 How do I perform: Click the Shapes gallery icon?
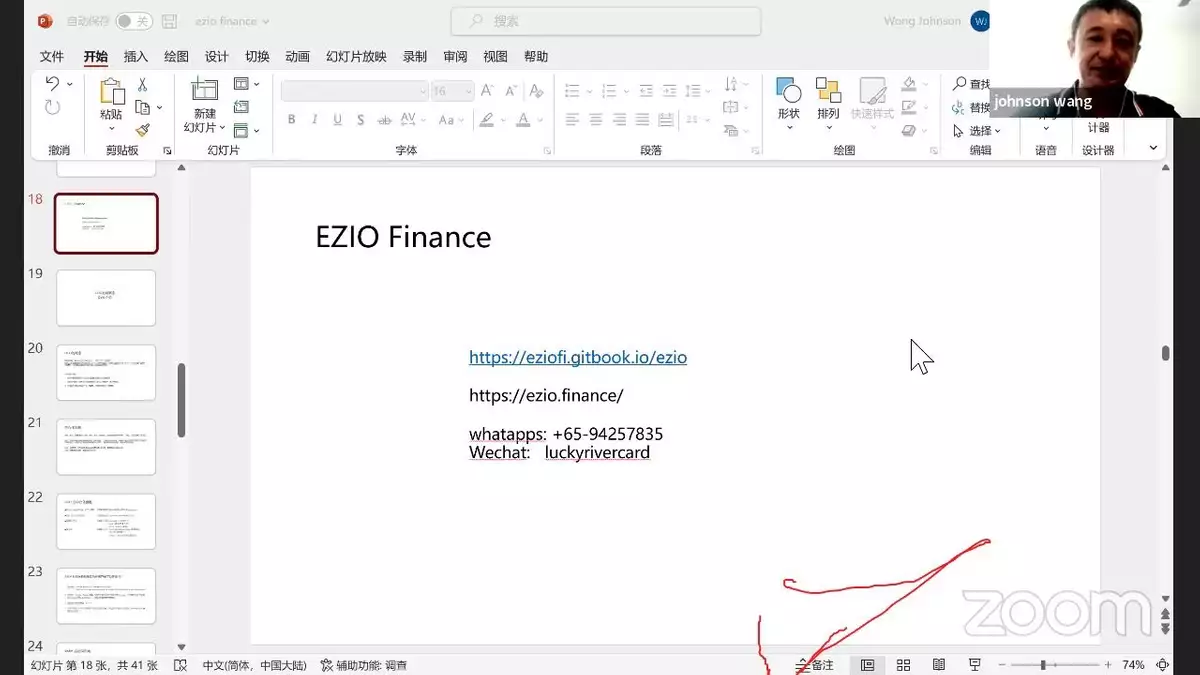pyautogui.click(x=789, y=90)
